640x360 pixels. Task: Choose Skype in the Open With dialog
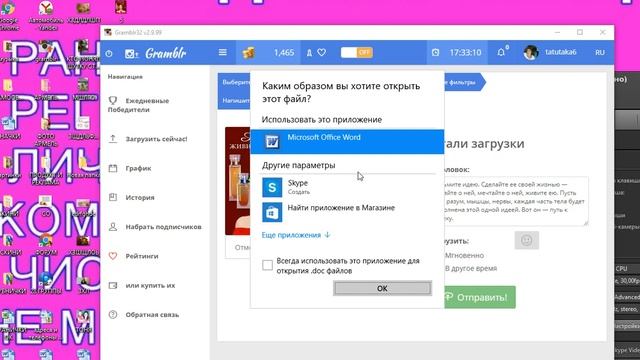pos(347,187)
